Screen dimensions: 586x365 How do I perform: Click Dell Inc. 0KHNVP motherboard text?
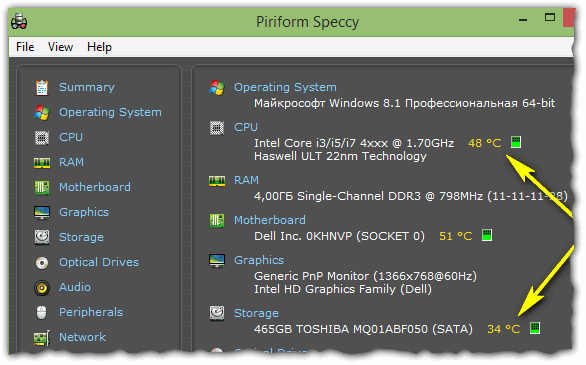point(339,236)
